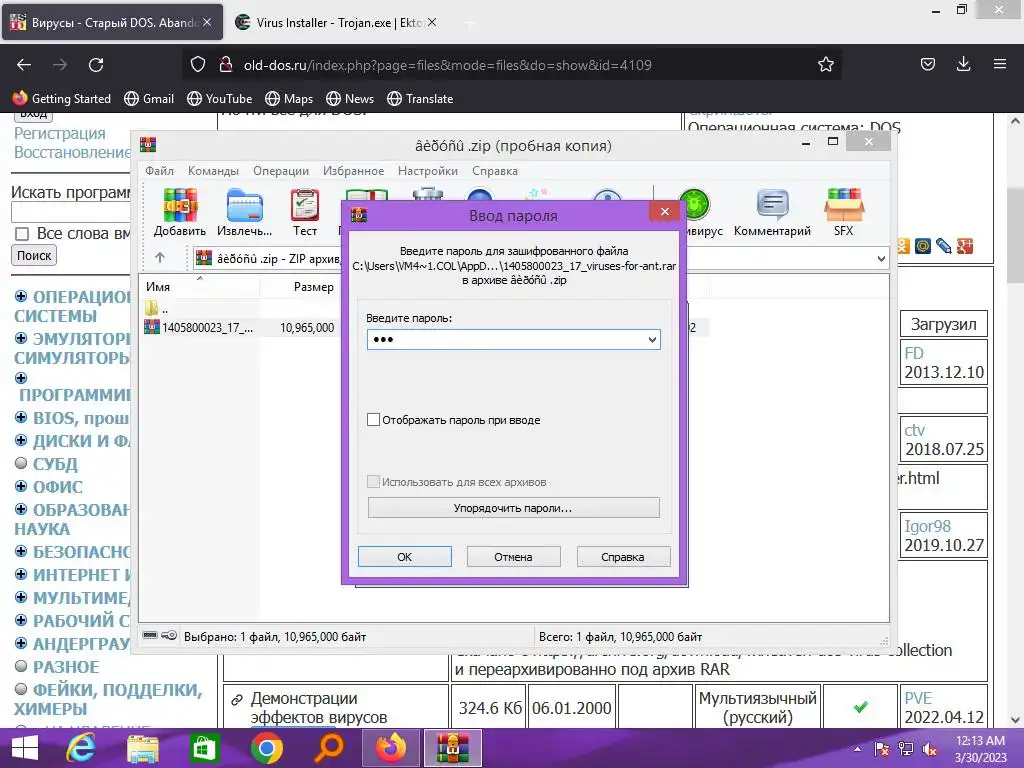Click the muted volume tray icon
This screenshot has height=768, width=1024.
click(930, 748)
